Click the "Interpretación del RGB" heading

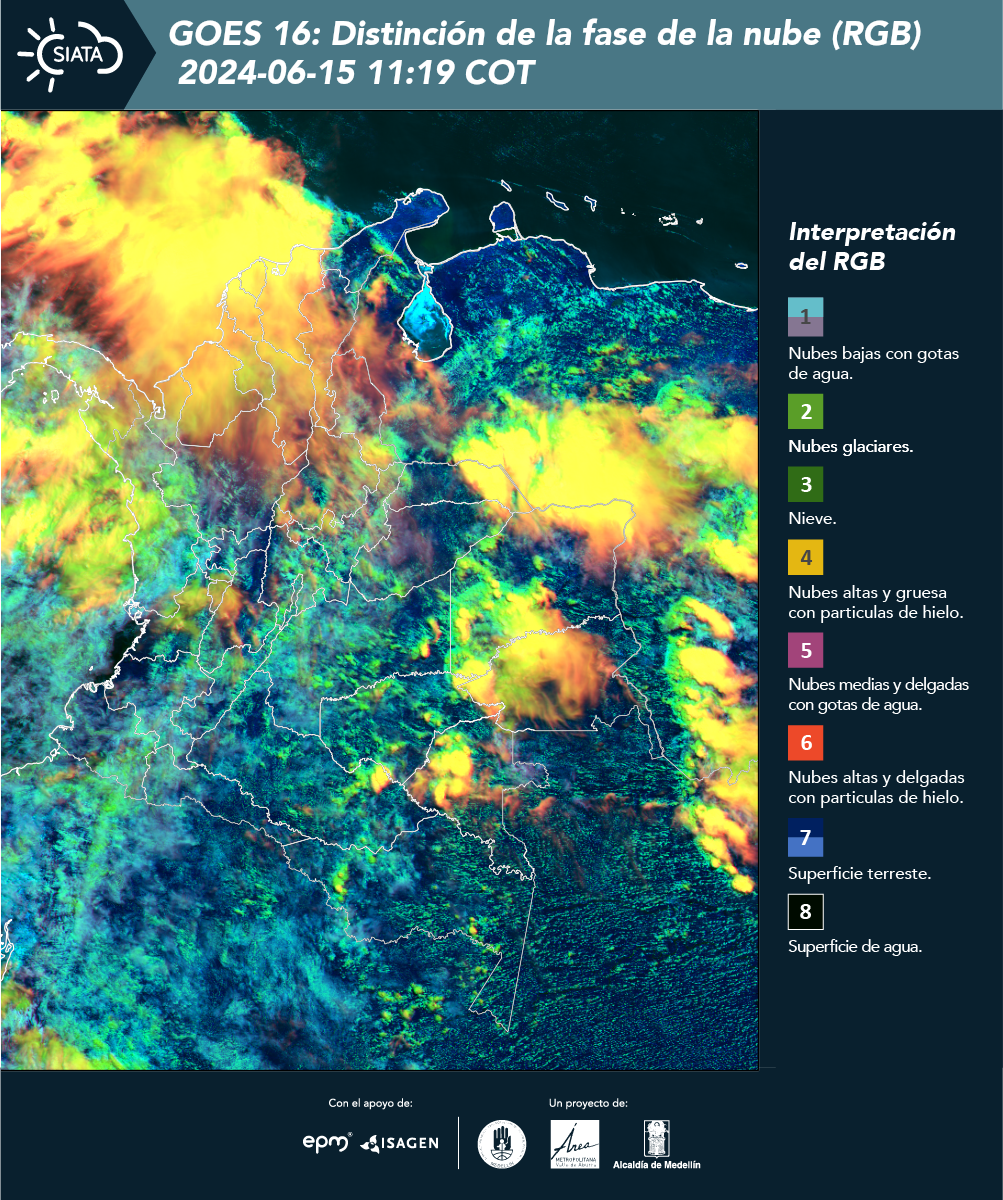[872, 247]
